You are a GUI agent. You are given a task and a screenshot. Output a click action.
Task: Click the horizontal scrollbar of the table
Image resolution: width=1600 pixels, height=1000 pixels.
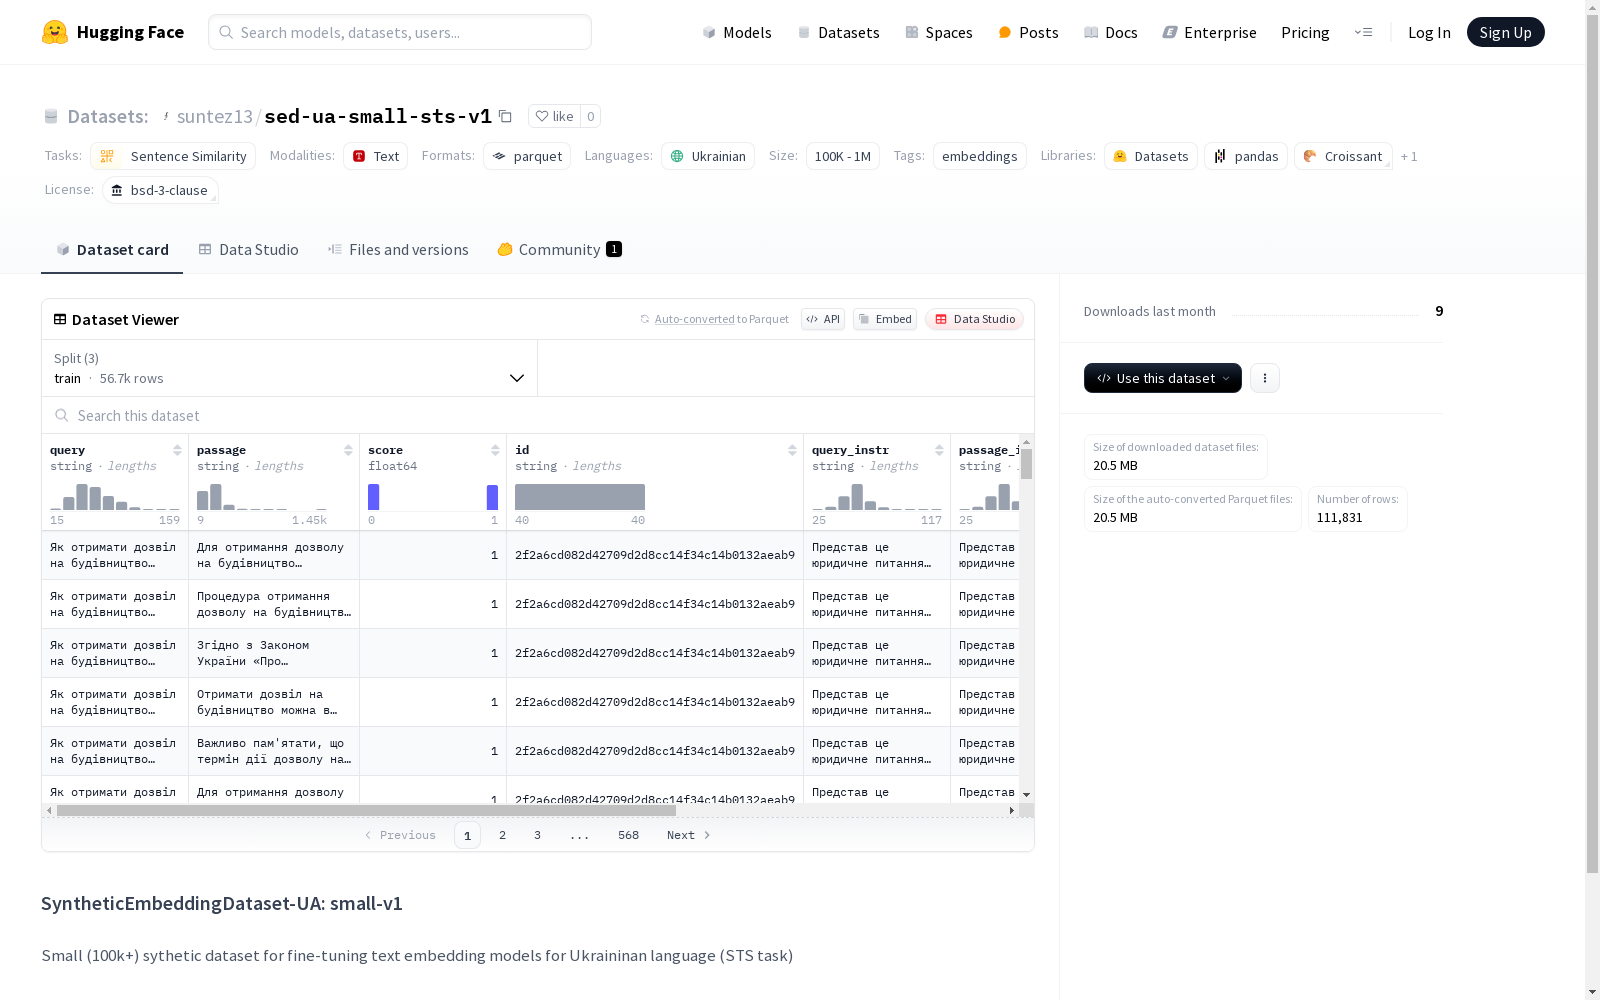366,810
